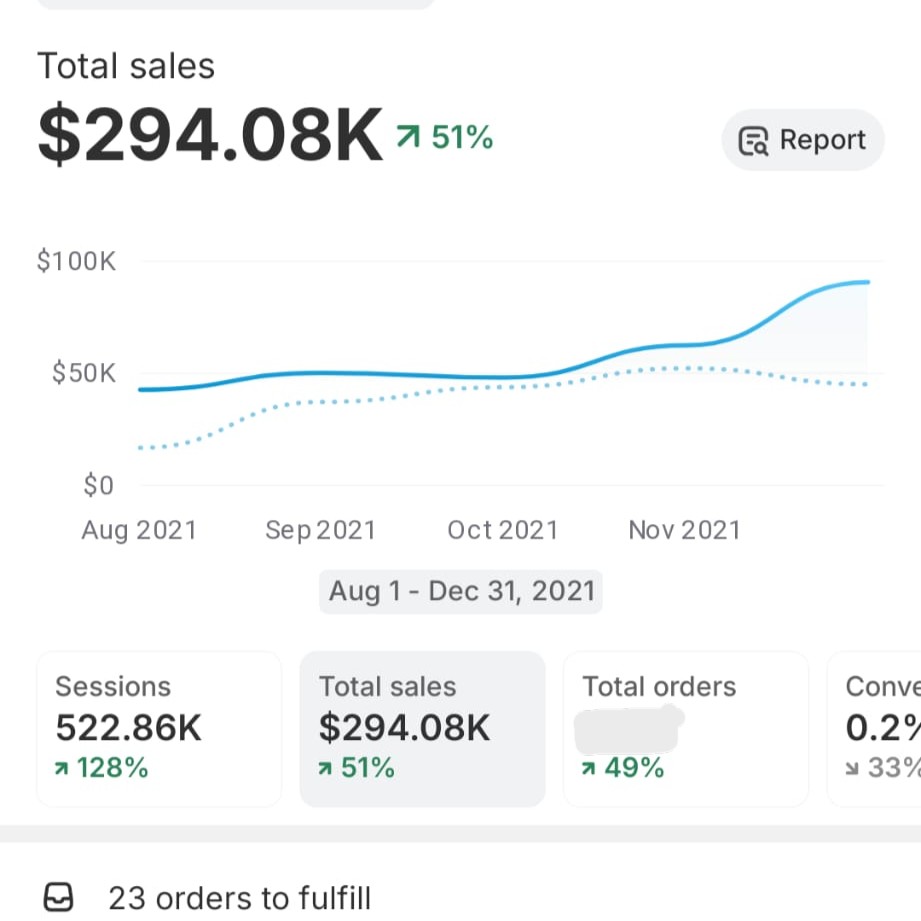Click the chart peak near the end of December

(x=865, y=283)
